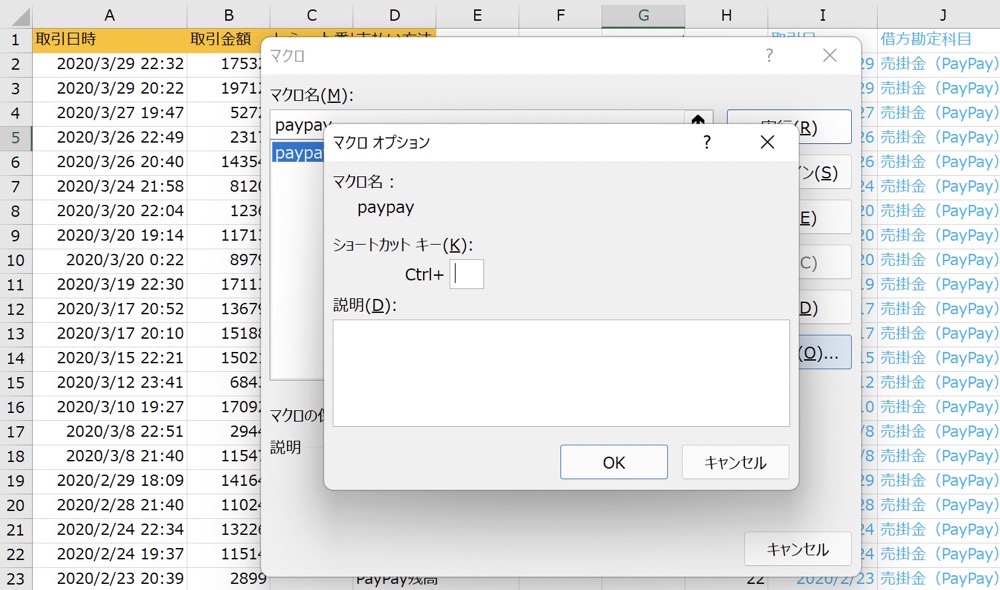Click the Options (O)... button in Macro dialog
The height and width of the screenshot is (590, 1000).
click(824, 353)
